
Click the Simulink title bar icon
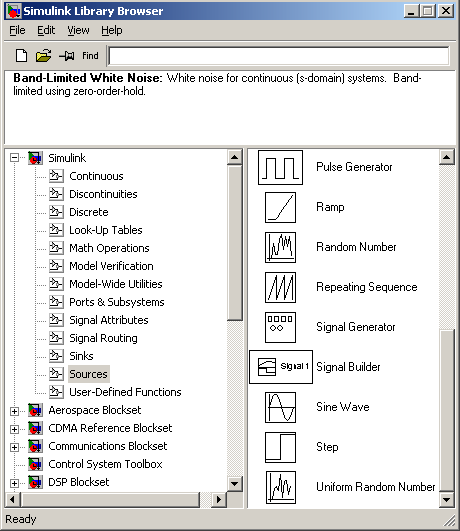(14, 11)
